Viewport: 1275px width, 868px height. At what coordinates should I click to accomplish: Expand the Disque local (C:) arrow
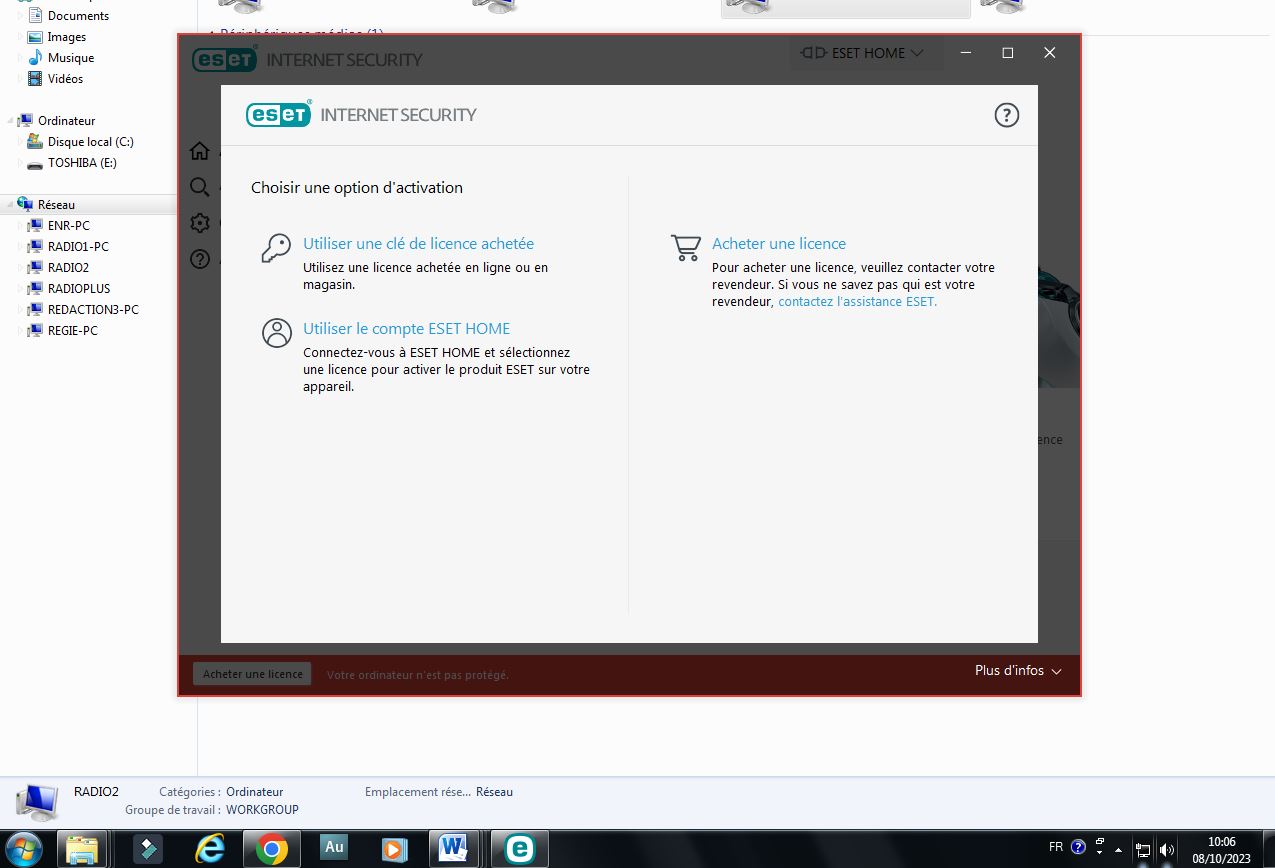pos(21,142)
